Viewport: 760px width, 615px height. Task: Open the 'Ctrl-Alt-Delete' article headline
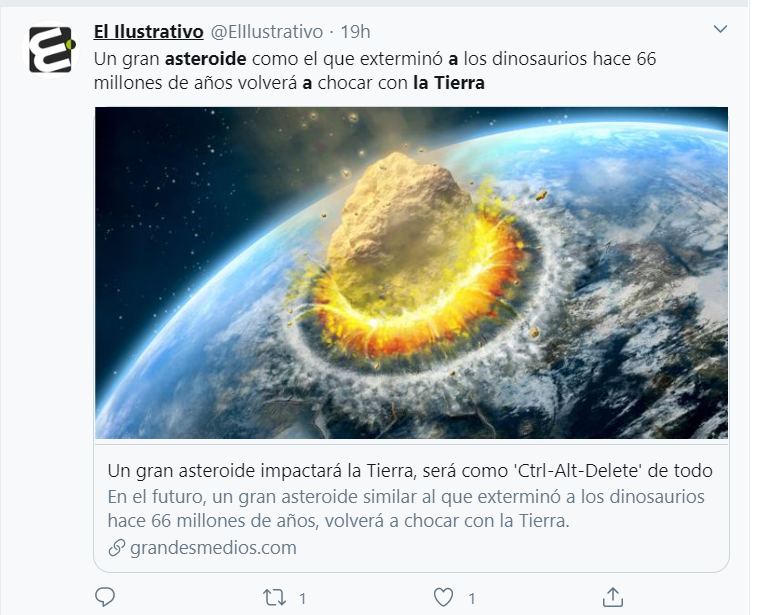click(410, 471)
